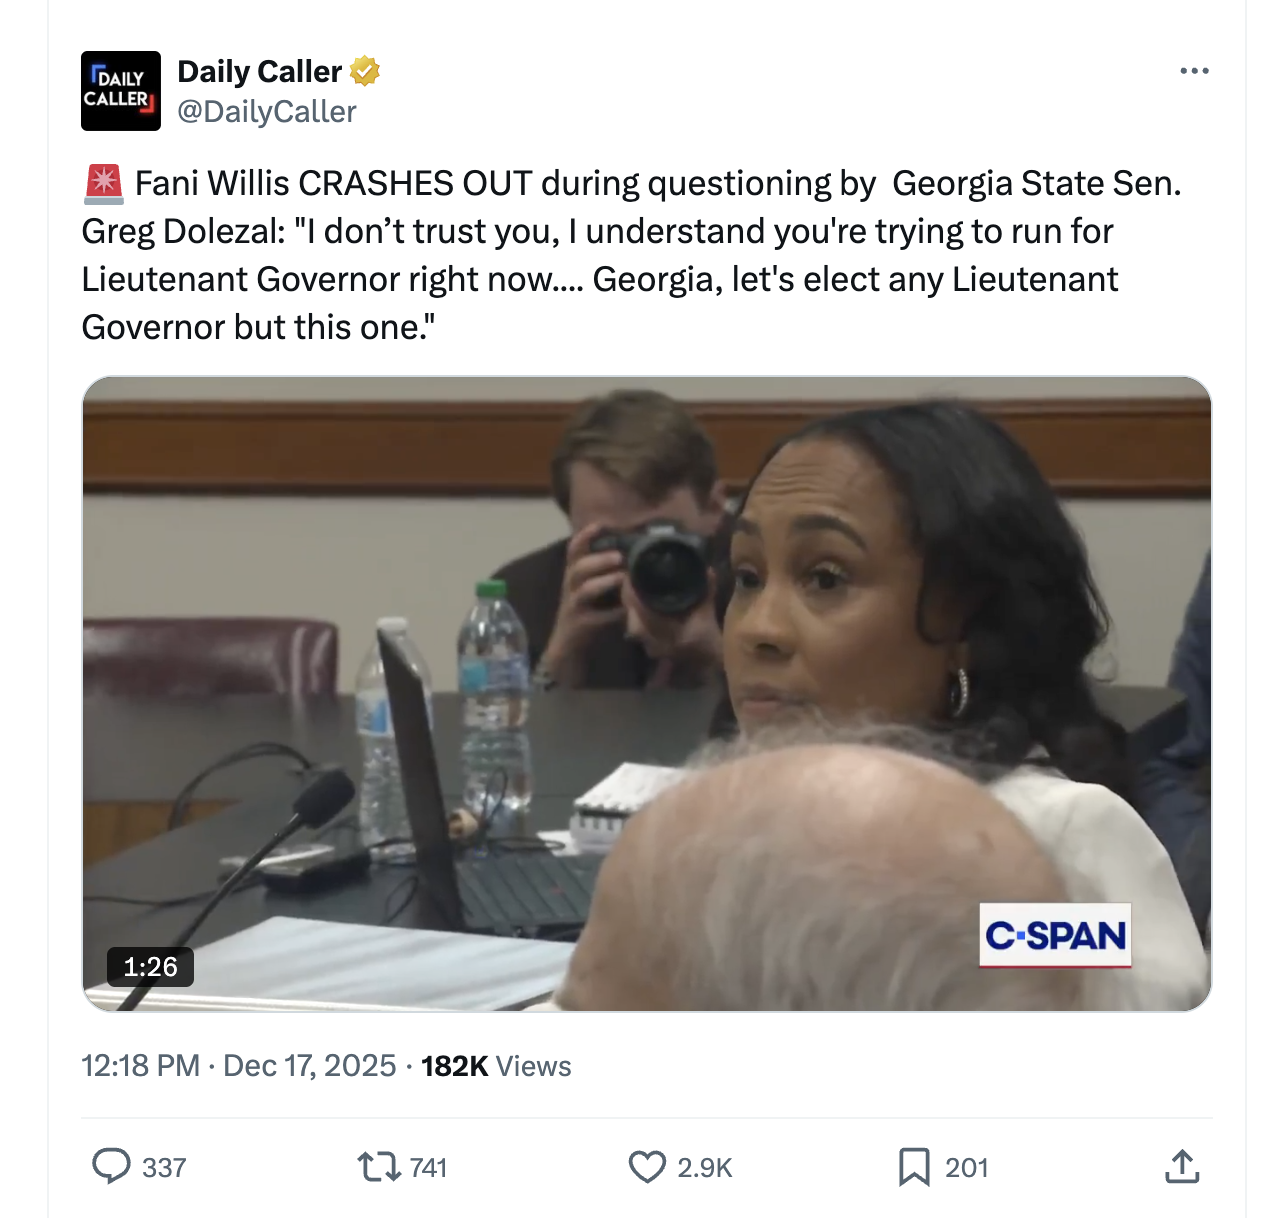
Task: Repost this tweet with the arrows icon
Action: pyautogui.click(x=378, y=1166)
